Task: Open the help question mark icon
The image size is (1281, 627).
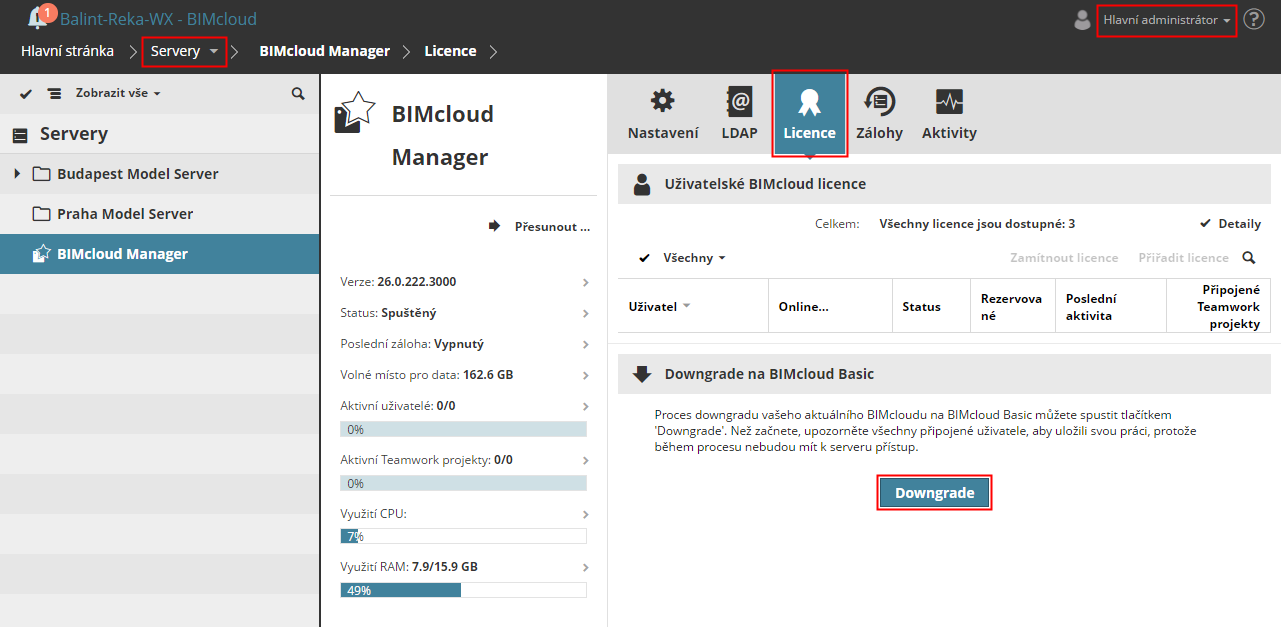Action: pos(1254,19)
